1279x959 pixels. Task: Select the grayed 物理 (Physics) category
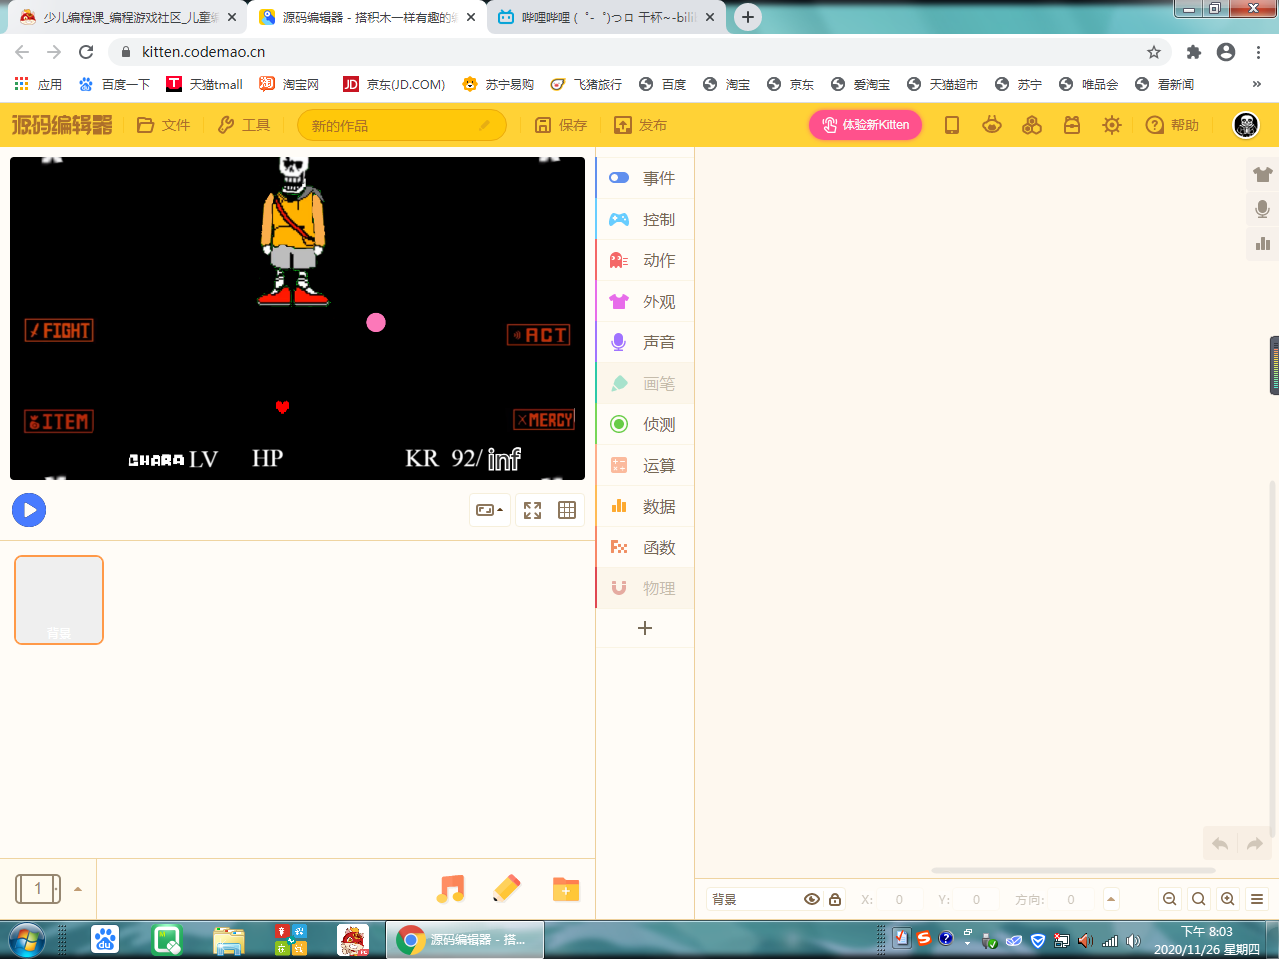pyautogui.click(x=645, y=588)
